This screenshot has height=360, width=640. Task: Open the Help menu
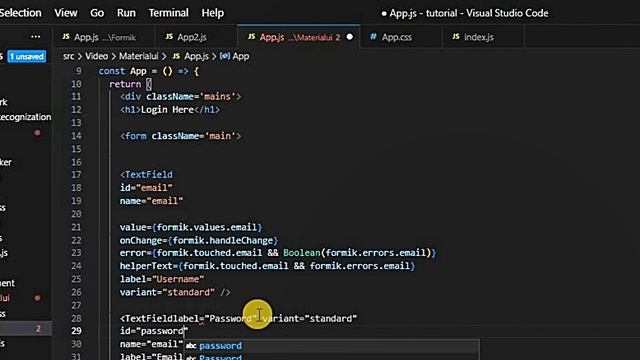point(213,13)
